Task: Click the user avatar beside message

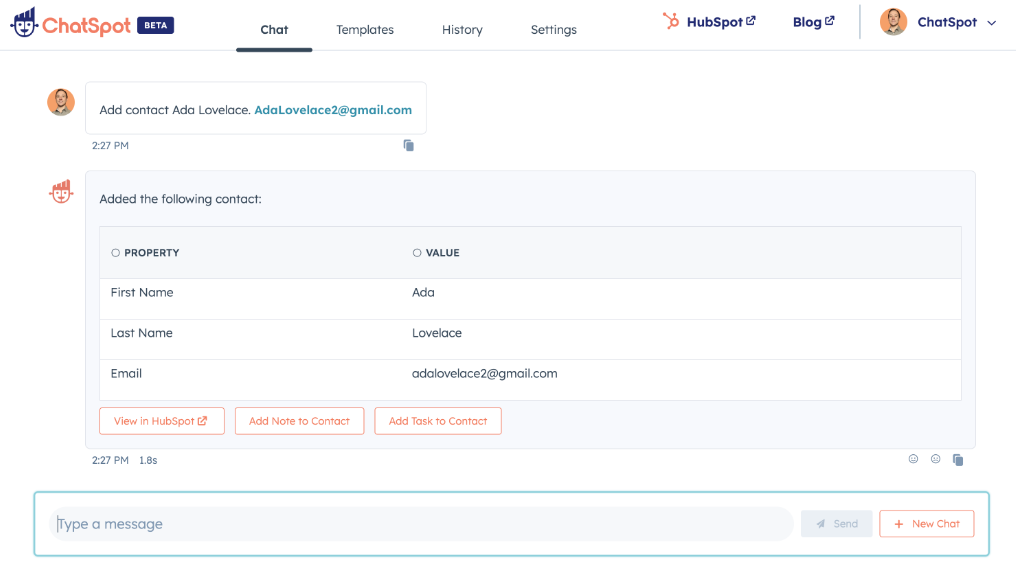Action: click(61, 102)
